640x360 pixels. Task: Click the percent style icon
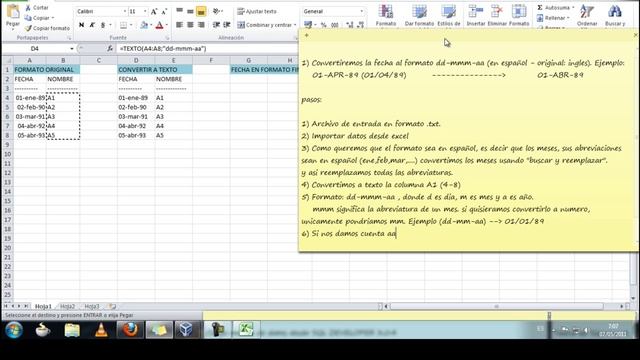point(324,25)
